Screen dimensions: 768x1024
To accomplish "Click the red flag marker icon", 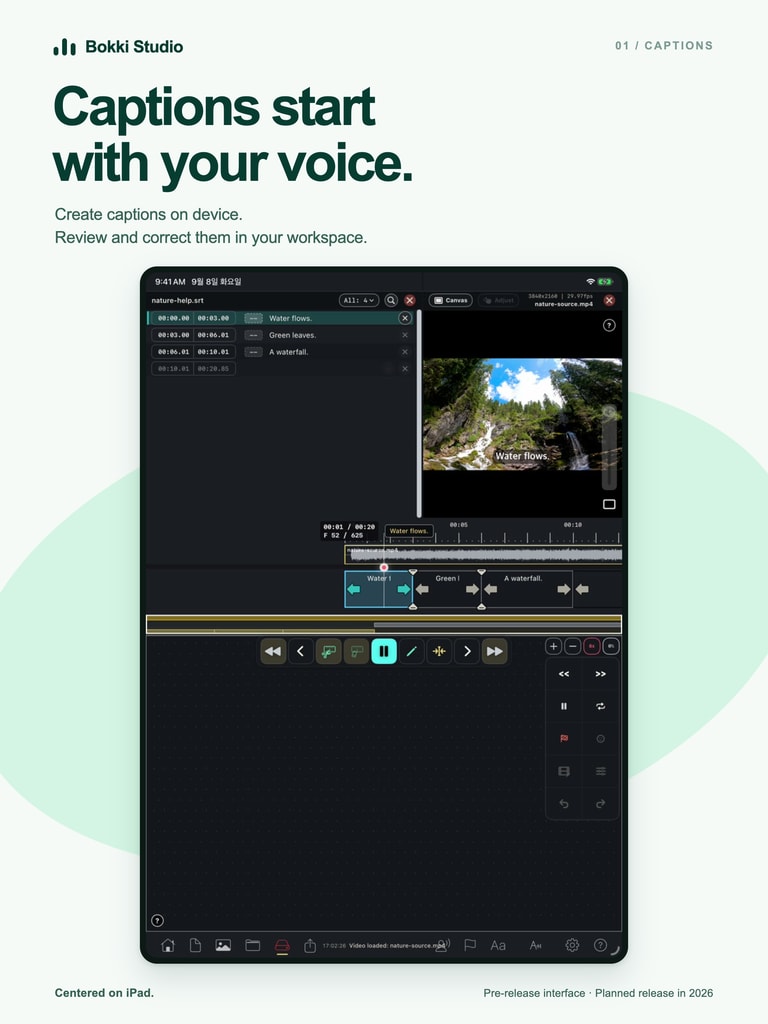I will 564,739.
